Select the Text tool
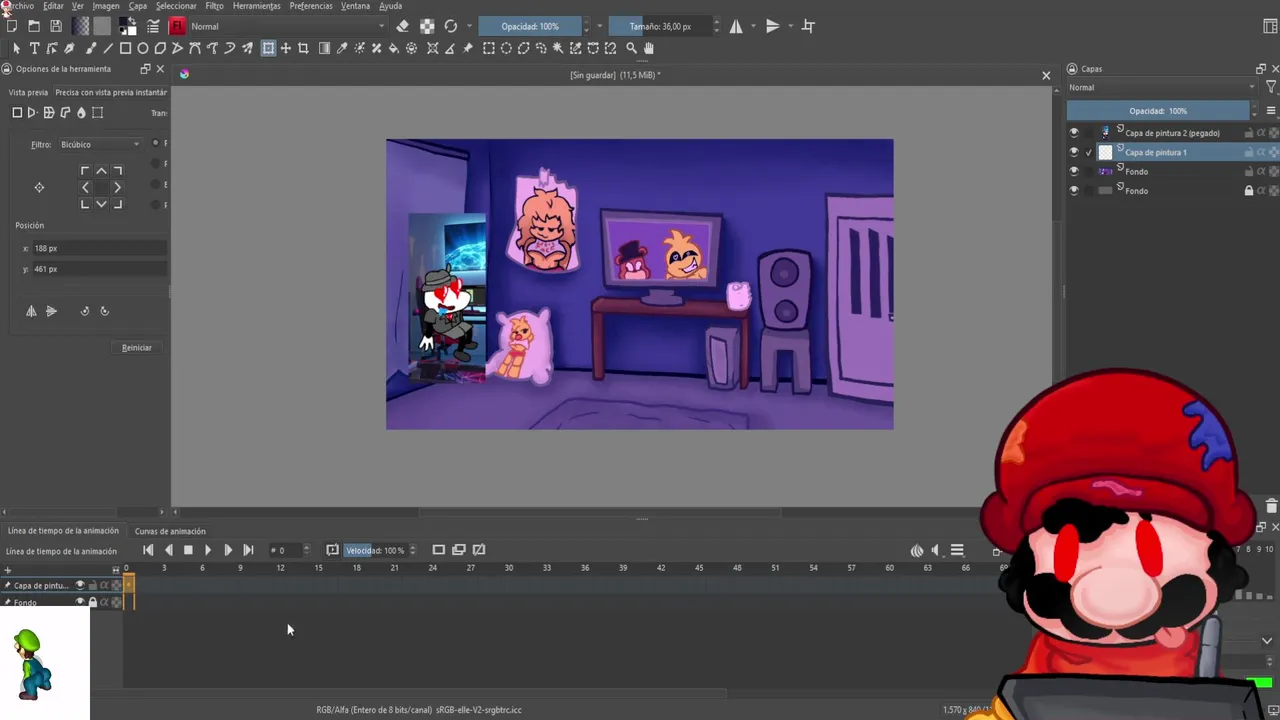Viewport: 1280px width, 720px height. pos(34,48)
